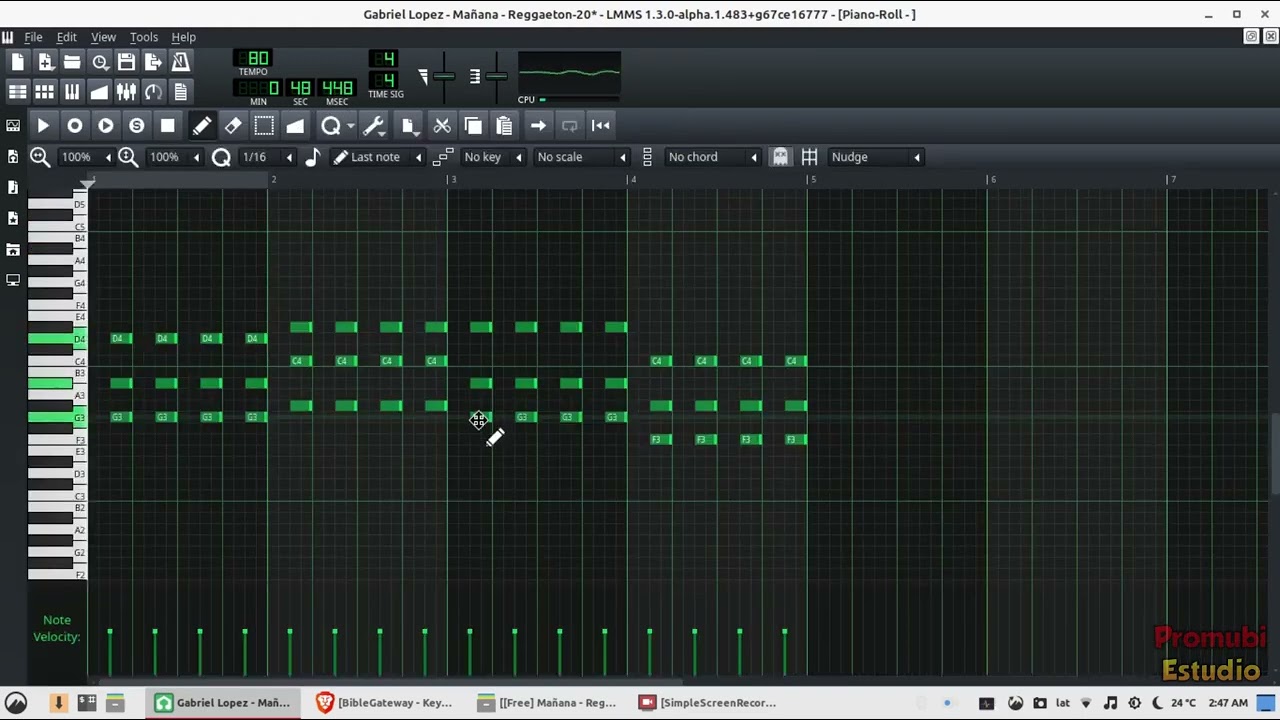Show the Piano Roll keyboard icon
1280x720 pixels.
[72, 92]
